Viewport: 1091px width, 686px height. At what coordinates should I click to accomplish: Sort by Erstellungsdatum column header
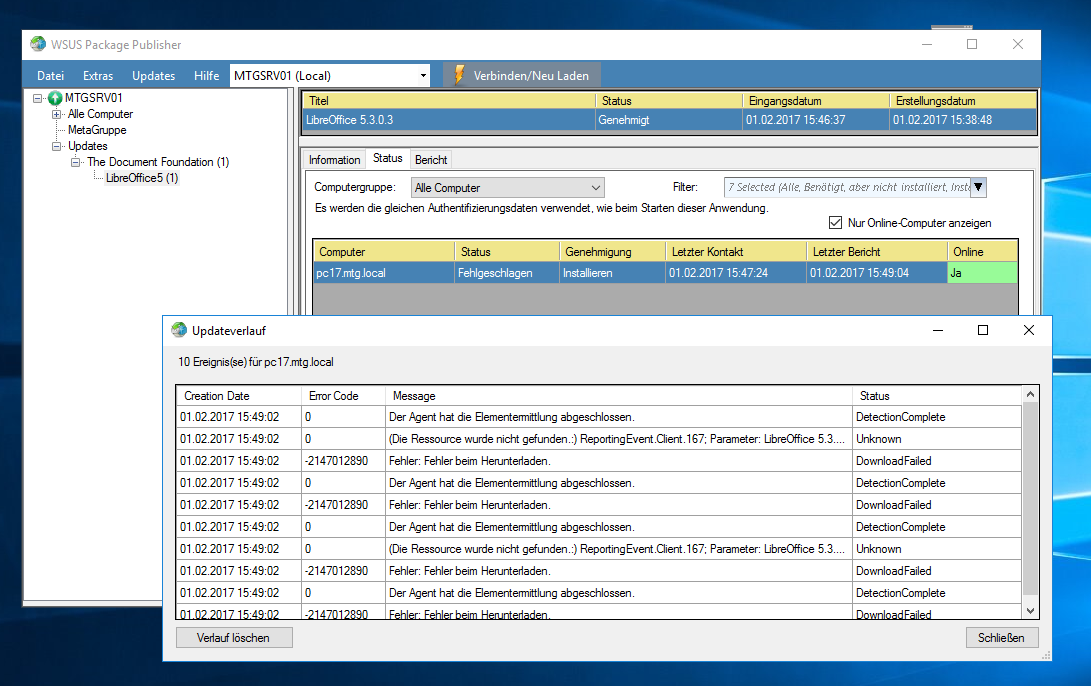[x=963, y=101]
